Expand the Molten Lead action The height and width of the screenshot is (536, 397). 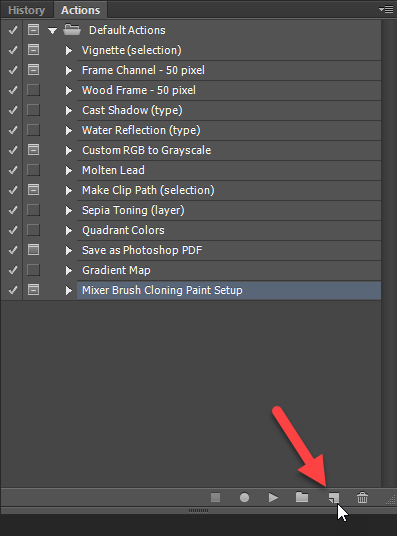point(69,171)
